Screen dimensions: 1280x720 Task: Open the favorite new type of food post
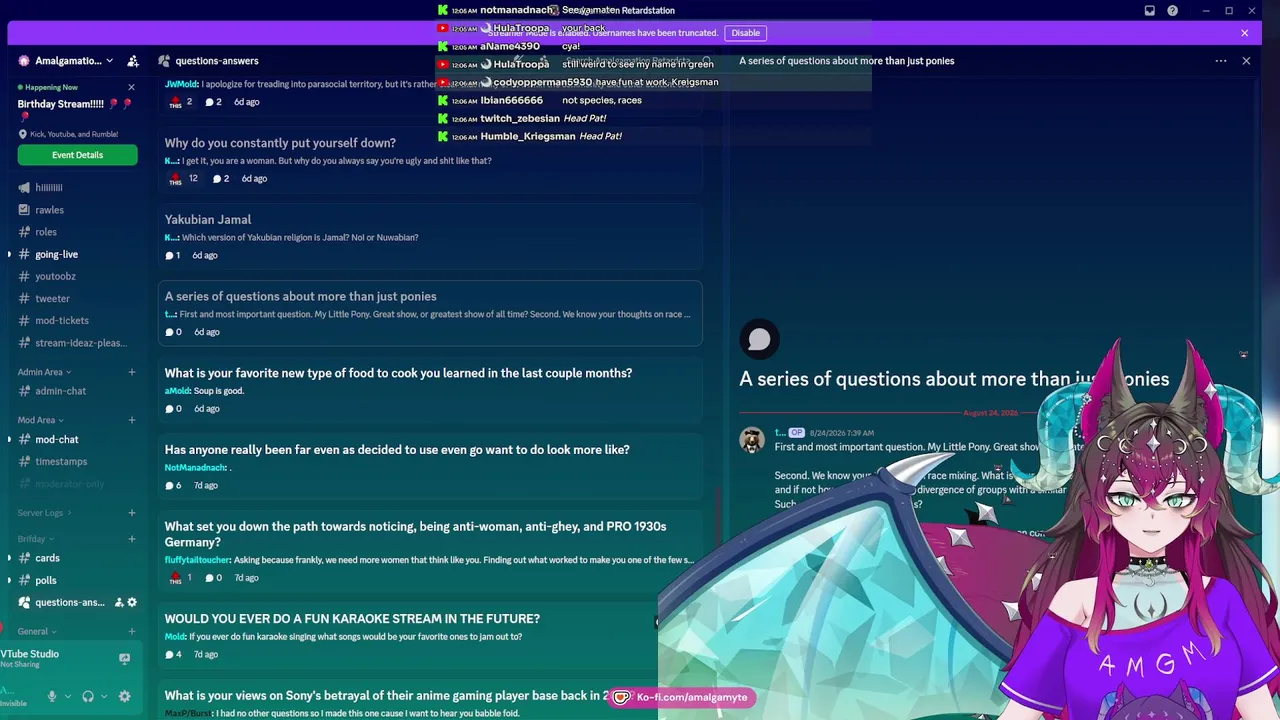430,390
